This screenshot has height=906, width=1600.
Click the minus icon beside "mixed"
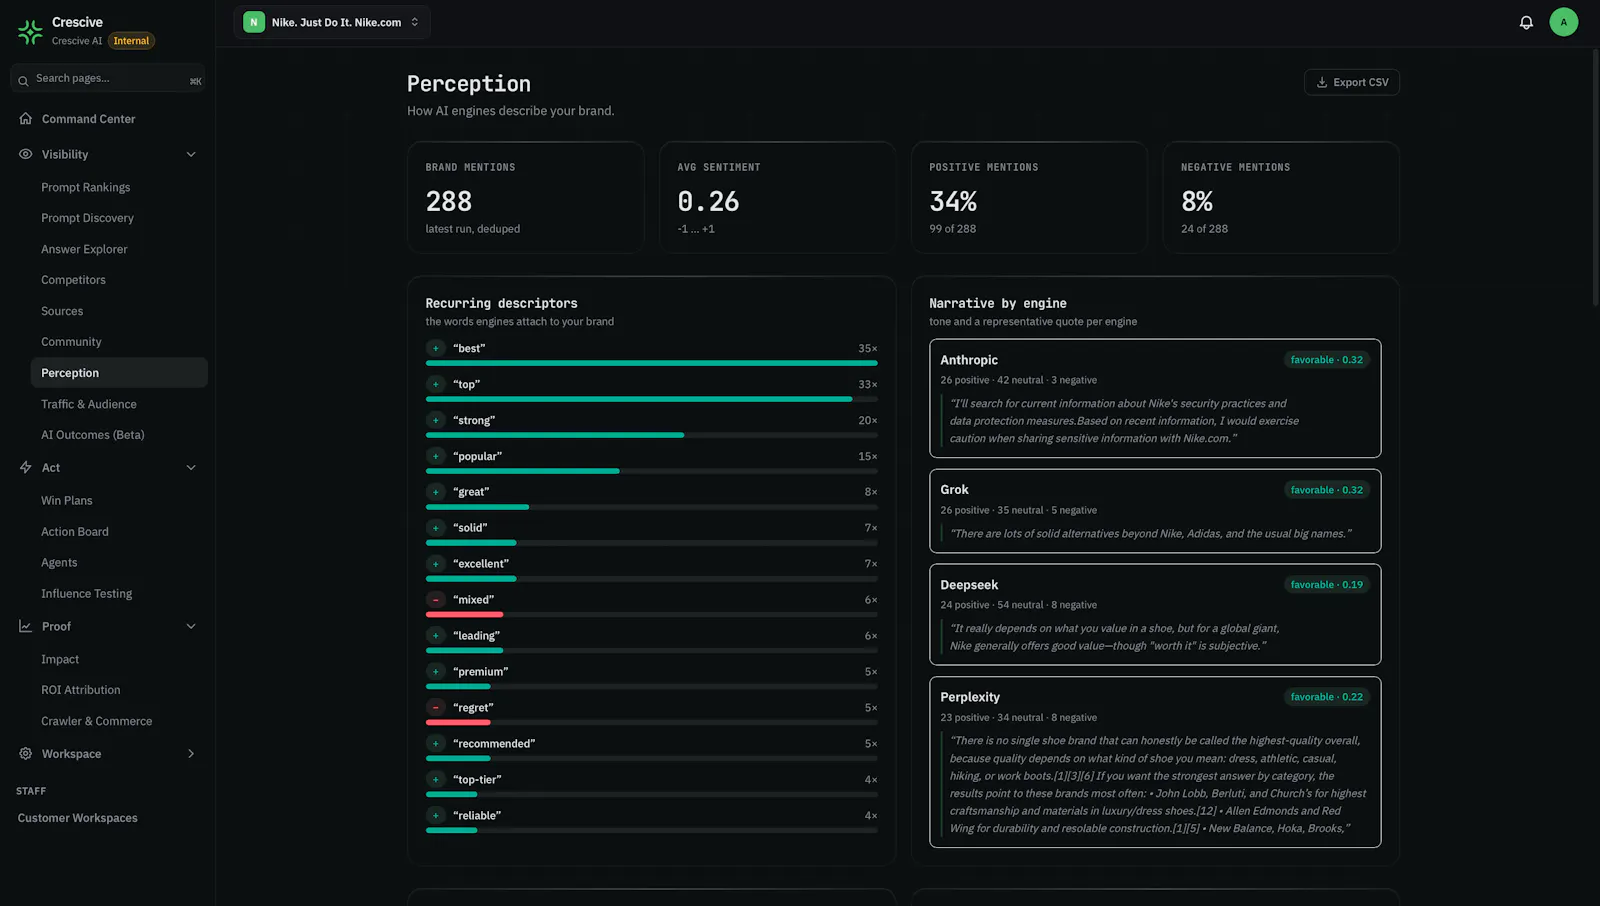pos(436,600)
